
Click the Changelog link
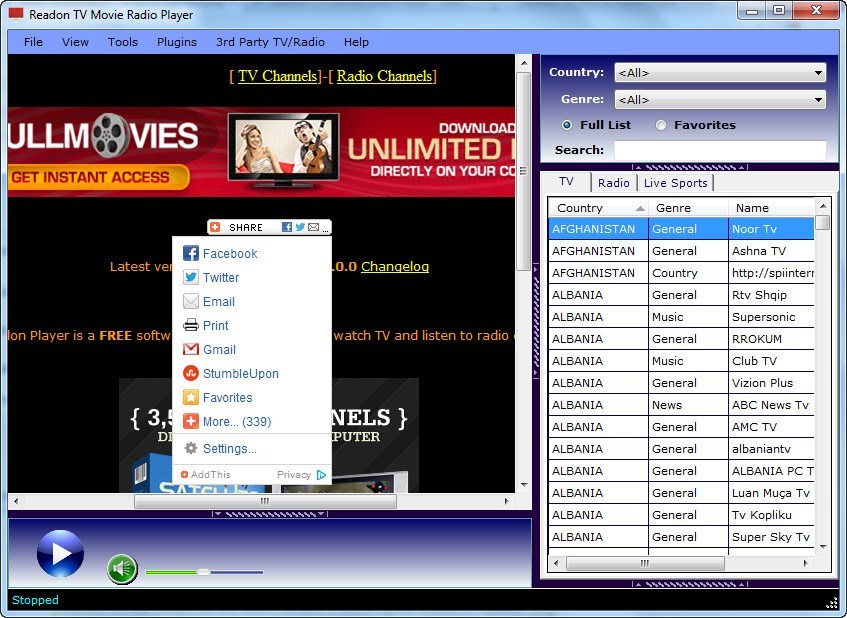click(x=395, y=267)
